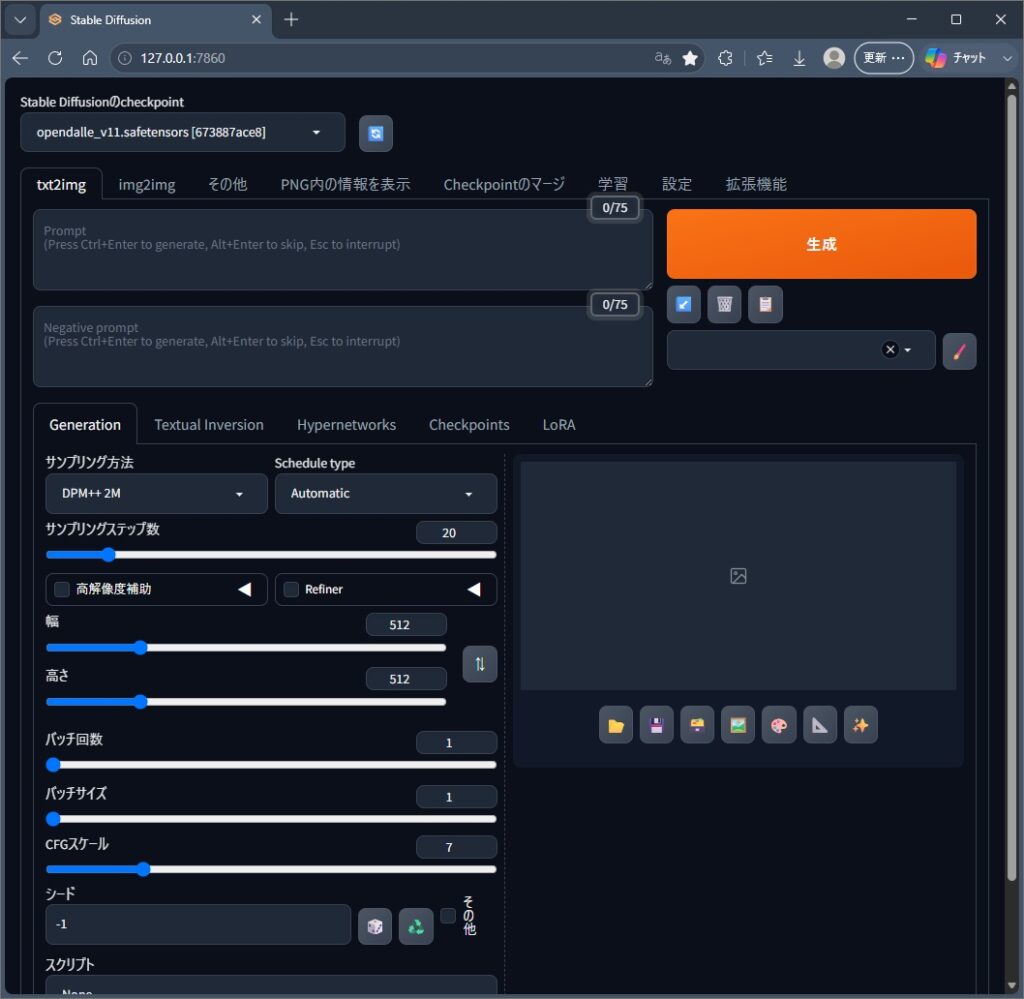
Task: Click the site information icon
Action: 124,58
